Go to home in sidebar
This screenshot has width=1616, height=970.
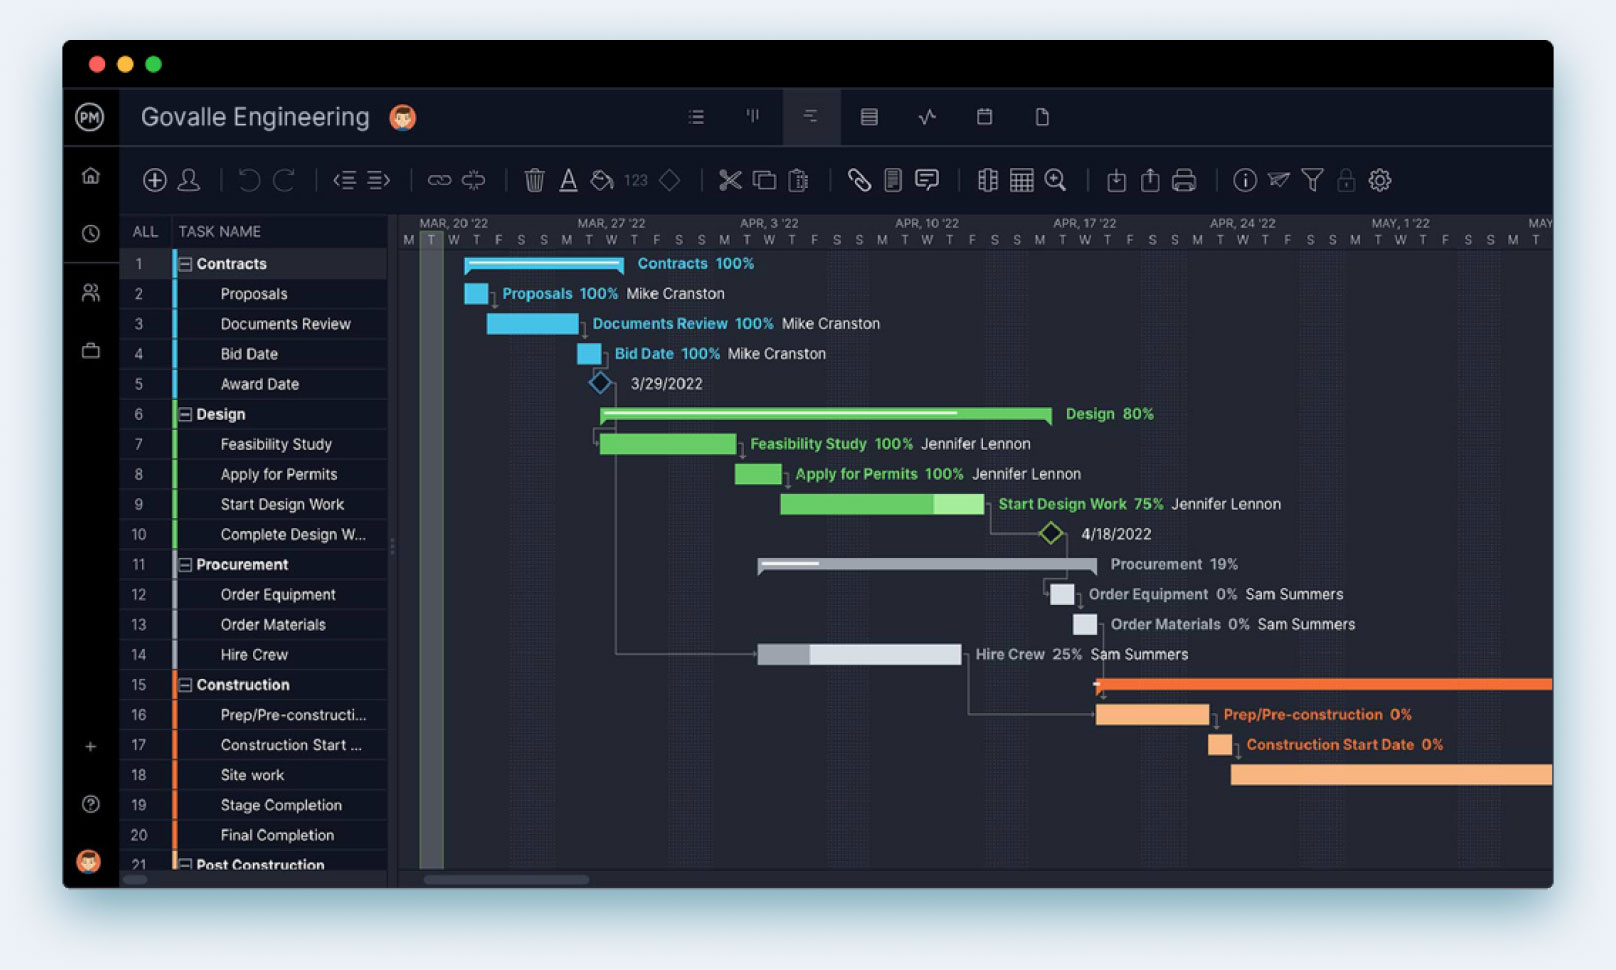90,176
